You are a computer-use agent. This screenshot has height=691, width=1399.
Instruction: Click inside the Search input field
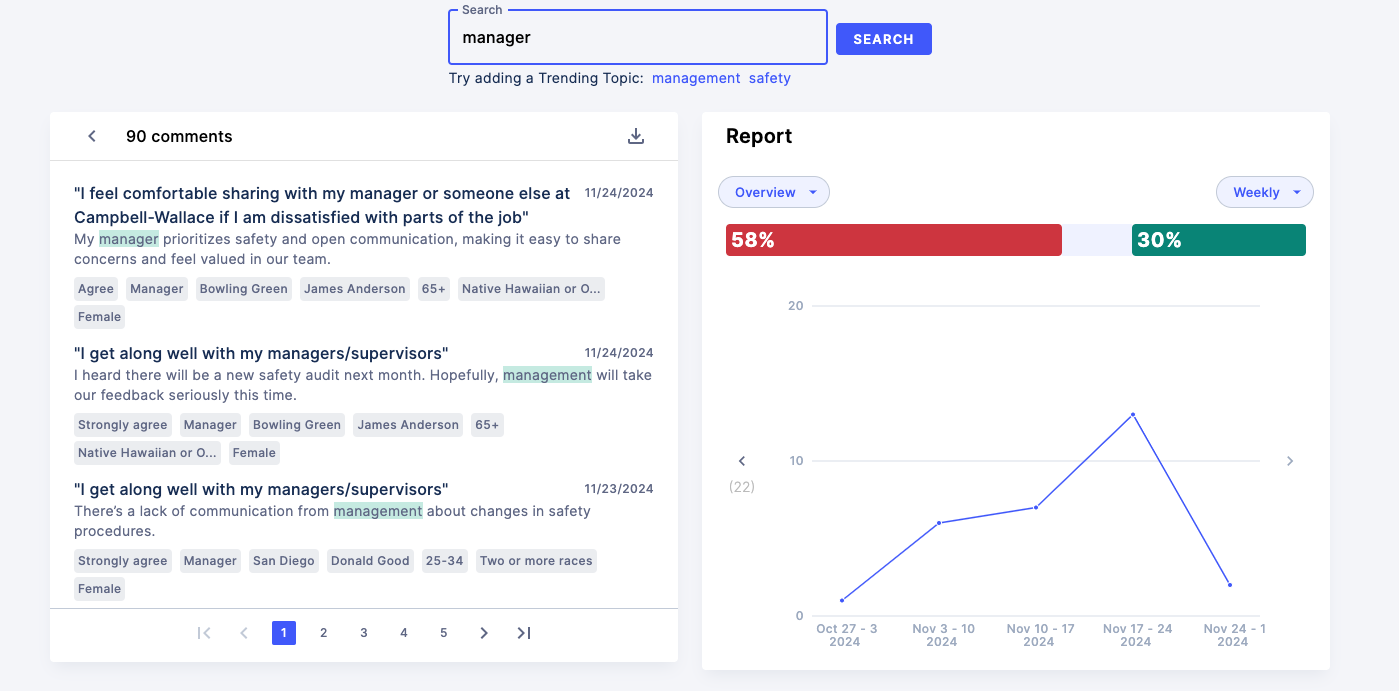[637, 37]
